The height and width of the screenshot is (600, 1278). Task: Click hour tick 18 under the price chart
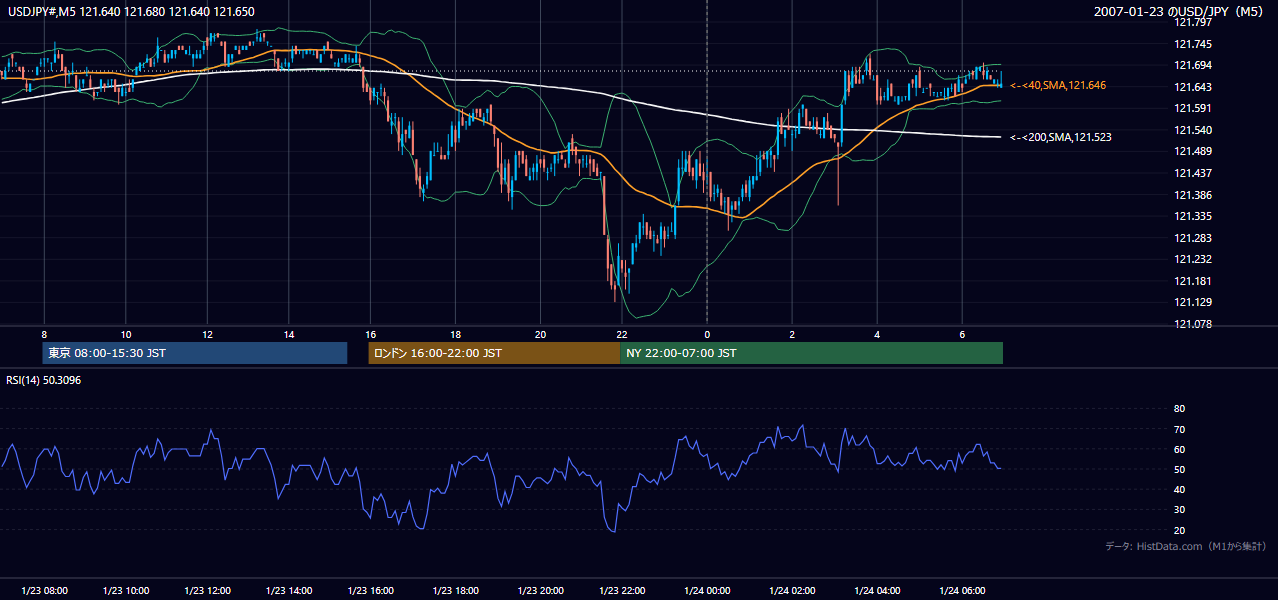point(455,334)
